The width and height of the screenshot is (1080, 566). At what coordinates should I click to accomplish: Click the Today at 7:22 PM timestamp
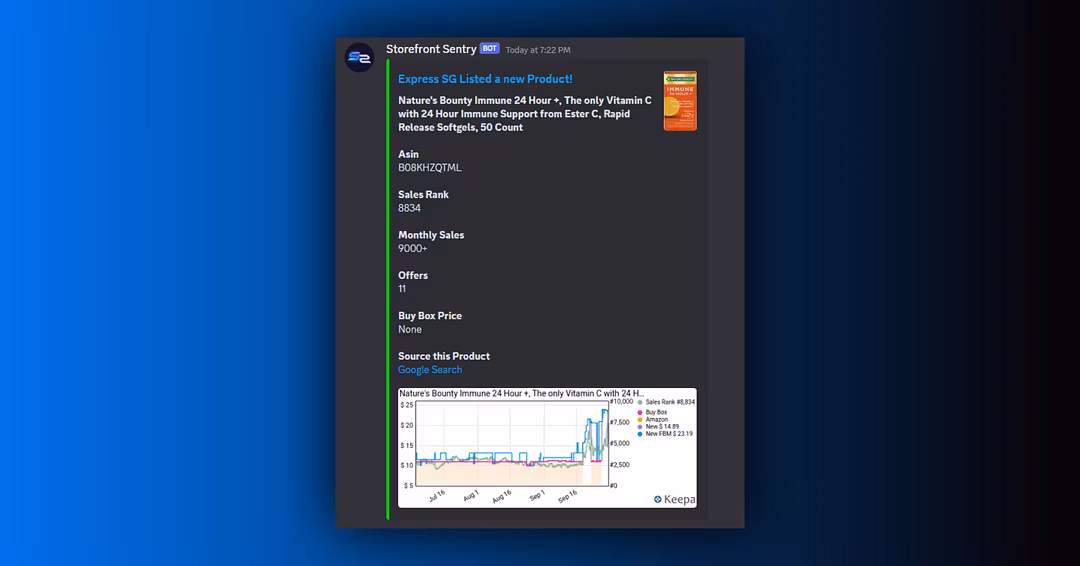point(538,50)
